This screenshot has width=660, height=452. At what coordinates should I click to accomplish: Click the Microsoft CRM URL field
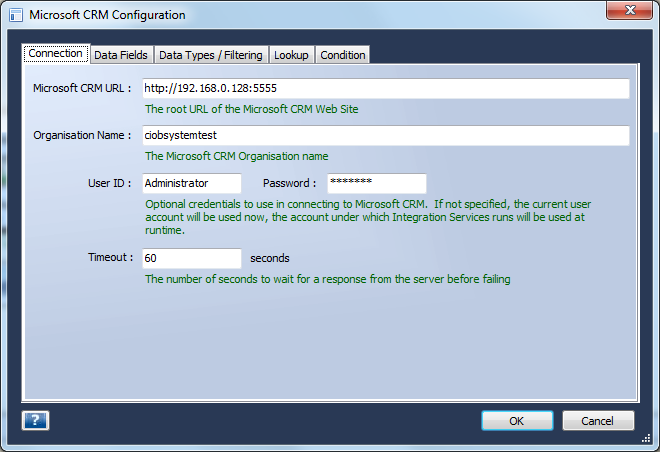[x=386, y=88]
